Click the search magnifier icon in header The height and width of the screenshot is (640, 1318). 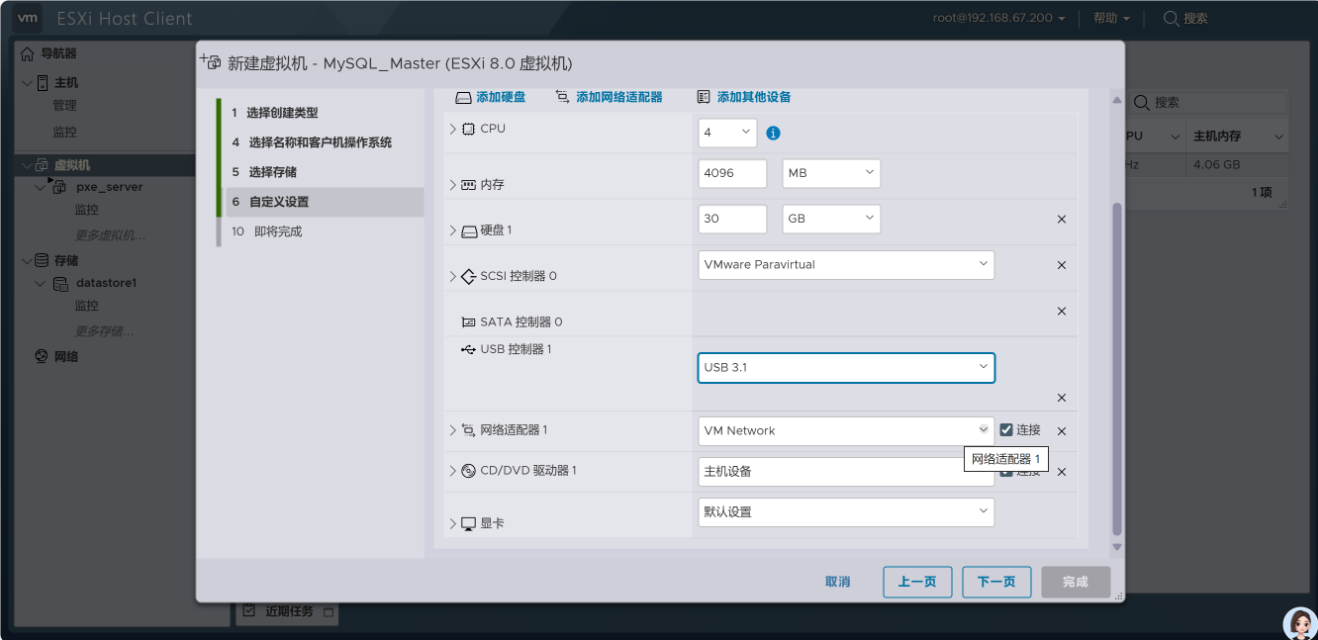point(1171,18)
